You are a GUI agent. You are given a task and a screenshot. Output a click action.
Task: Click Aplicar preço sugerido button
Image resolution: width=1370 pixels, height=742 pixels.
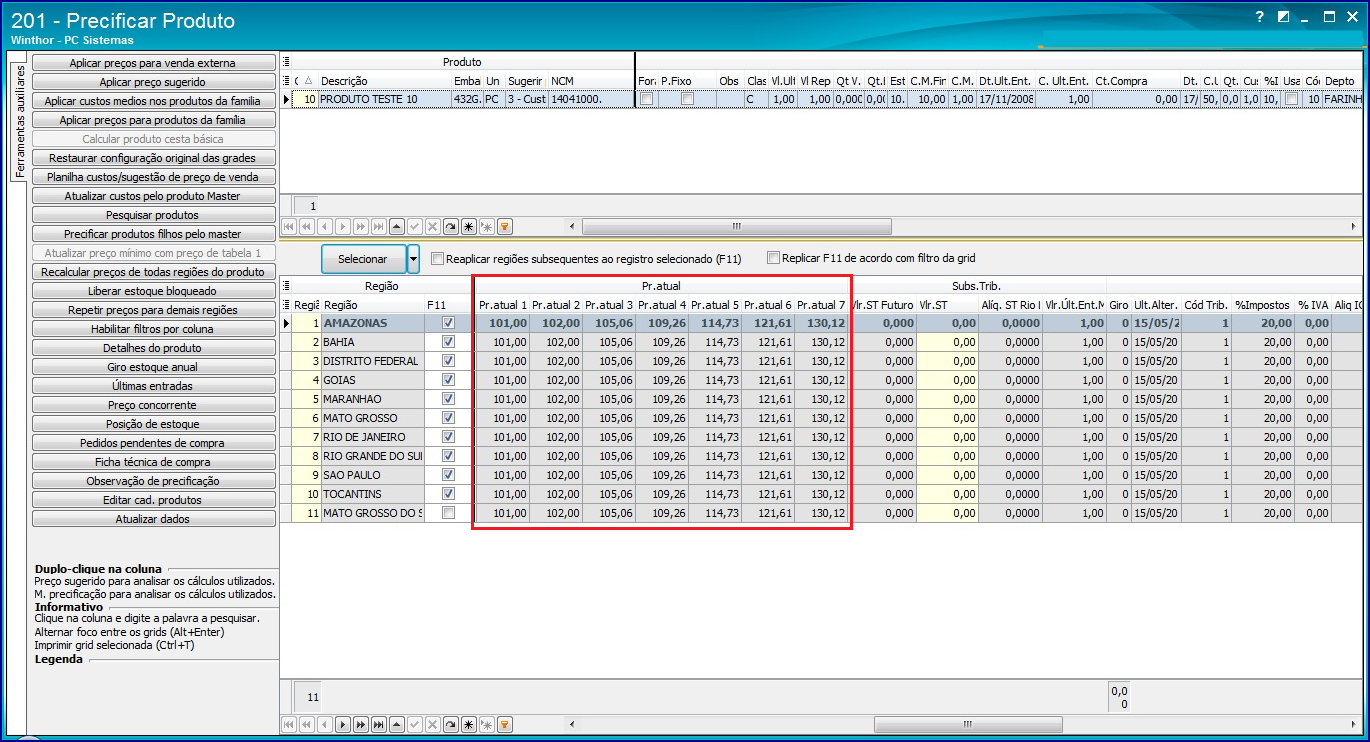[153, 82]
